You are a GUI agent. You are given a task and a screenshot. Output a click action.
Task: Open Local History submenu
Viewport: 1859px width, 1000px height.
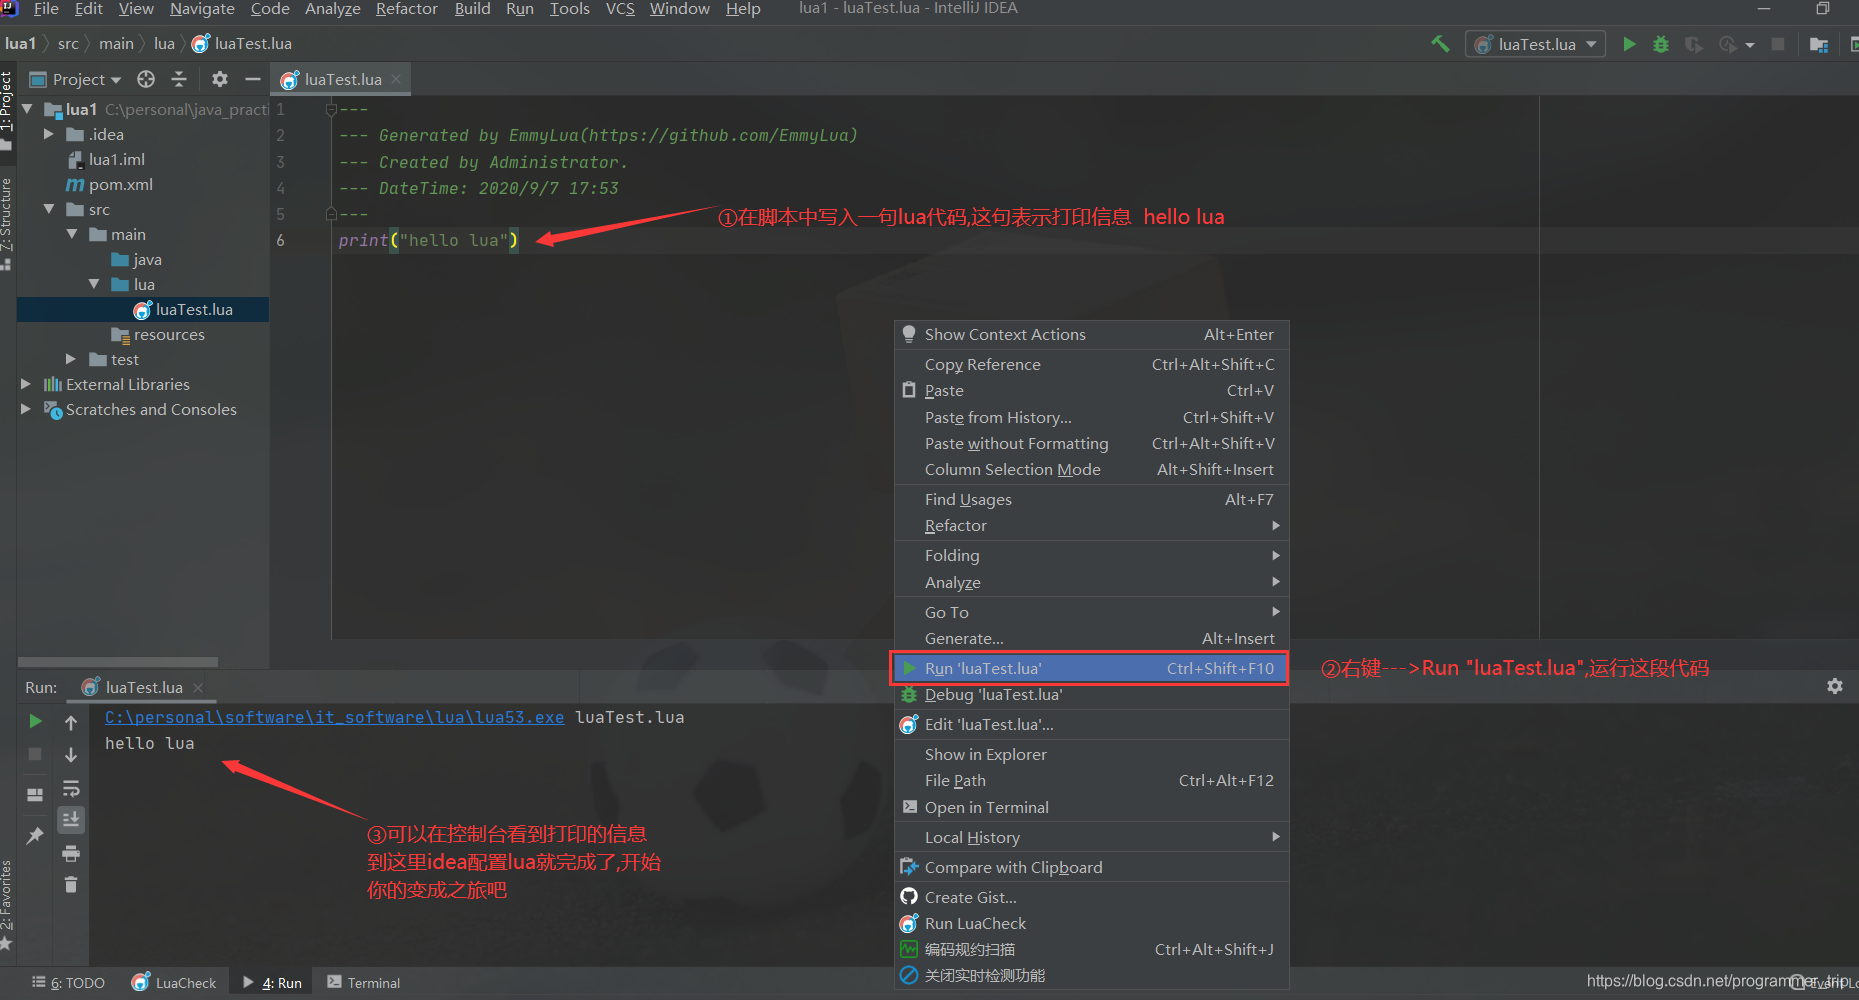click(x=1091, y=838)
